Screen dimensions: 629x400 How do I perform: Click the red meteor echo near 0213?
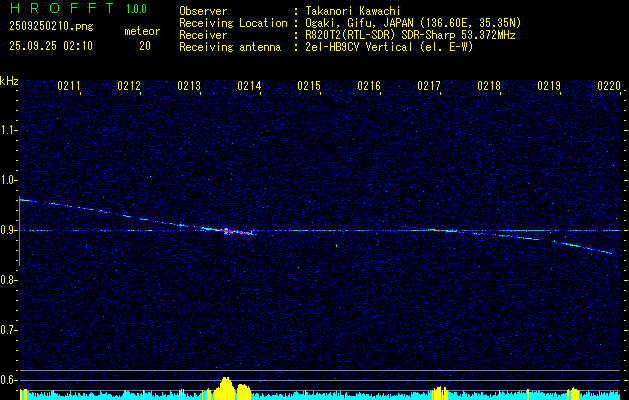point(233,231)
